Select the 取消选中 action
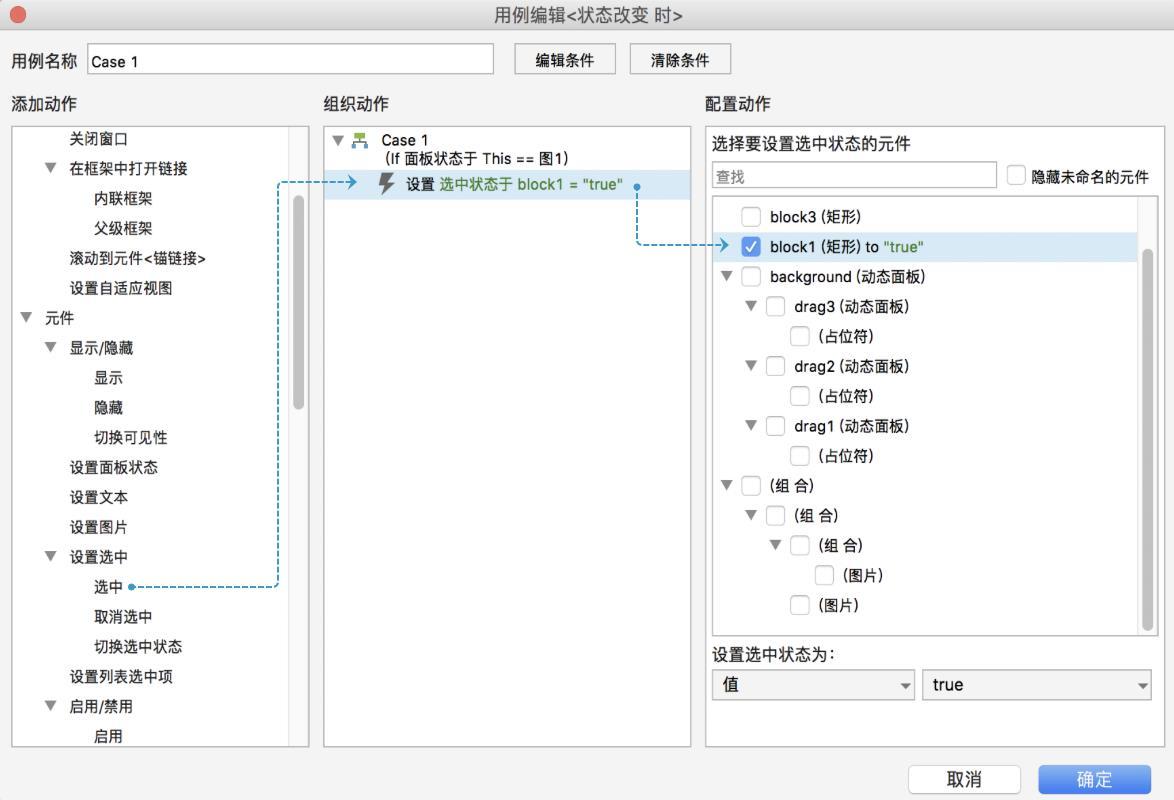 pyautogui.click(x=123, y=616)
